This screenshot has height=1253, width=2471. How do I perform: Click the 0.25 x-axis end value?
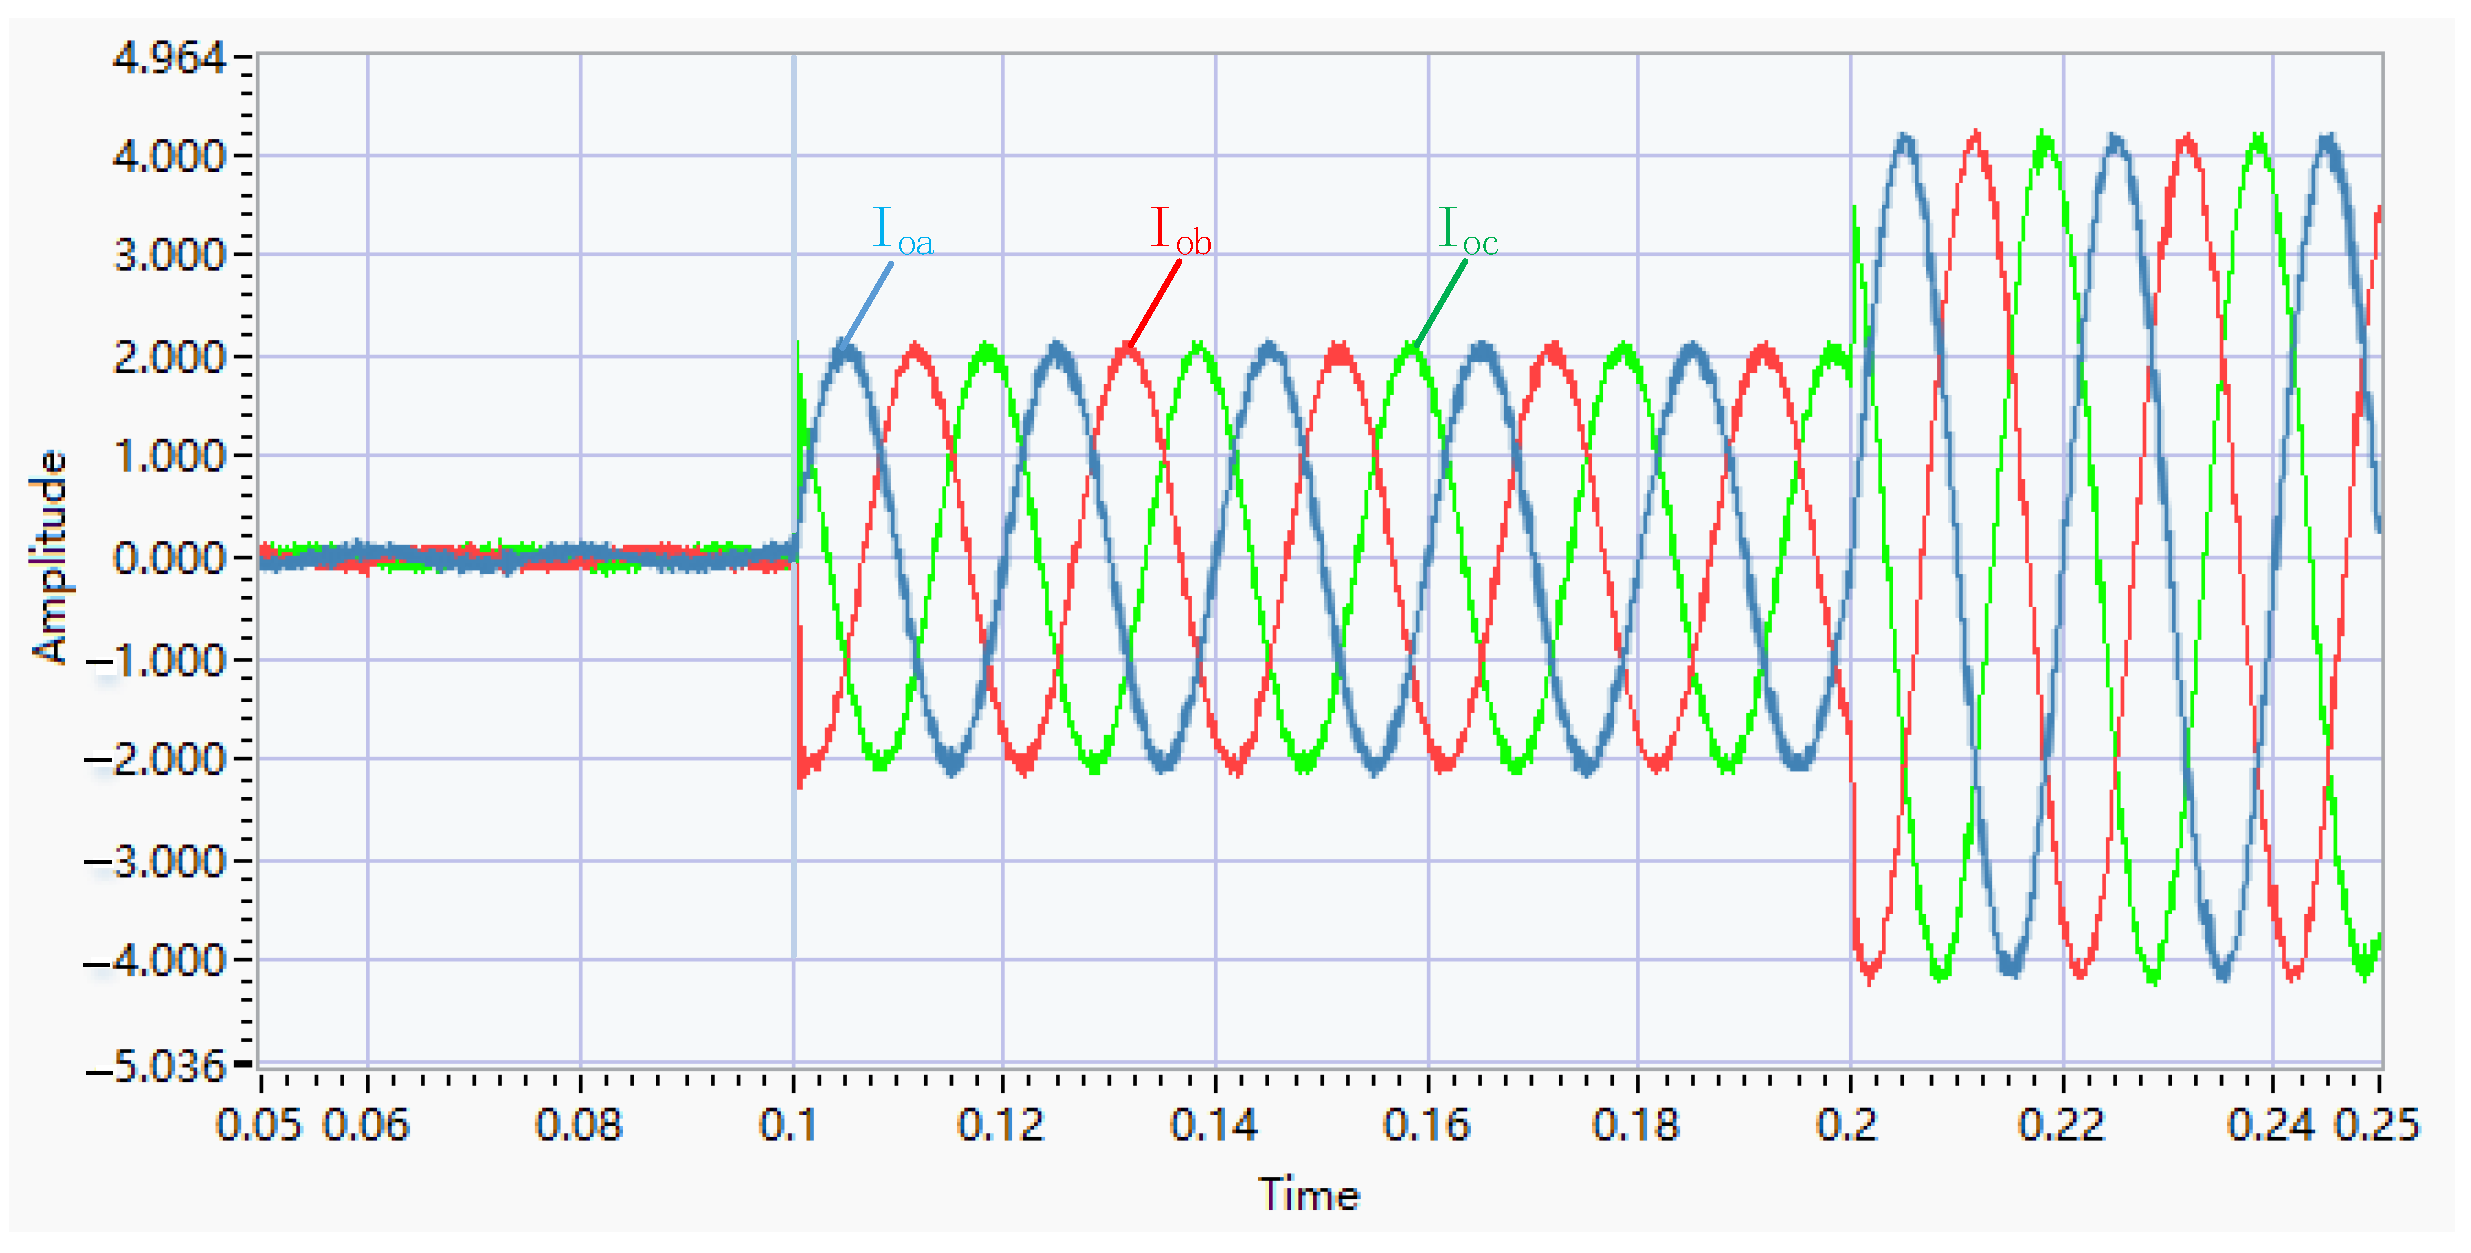pyautogui.click(x=2376, y=1125)
